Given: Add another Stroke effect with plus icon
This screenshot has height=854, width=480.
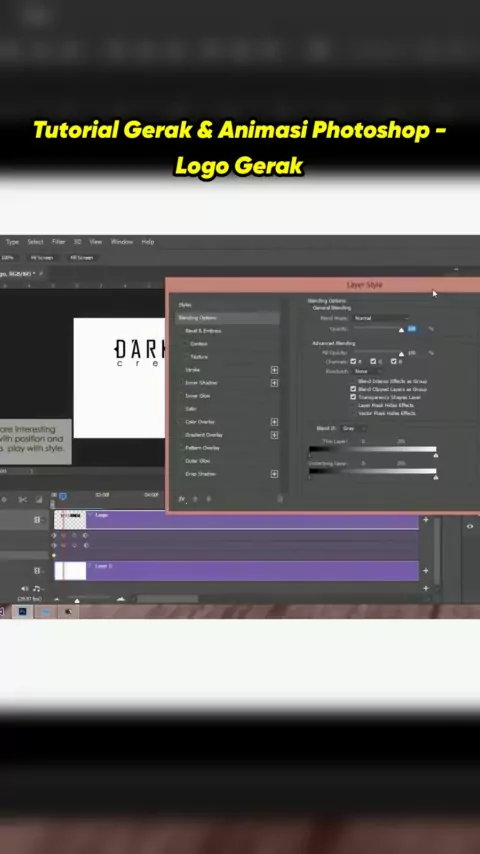Looking at the screenshot, I should coord(274,370).
